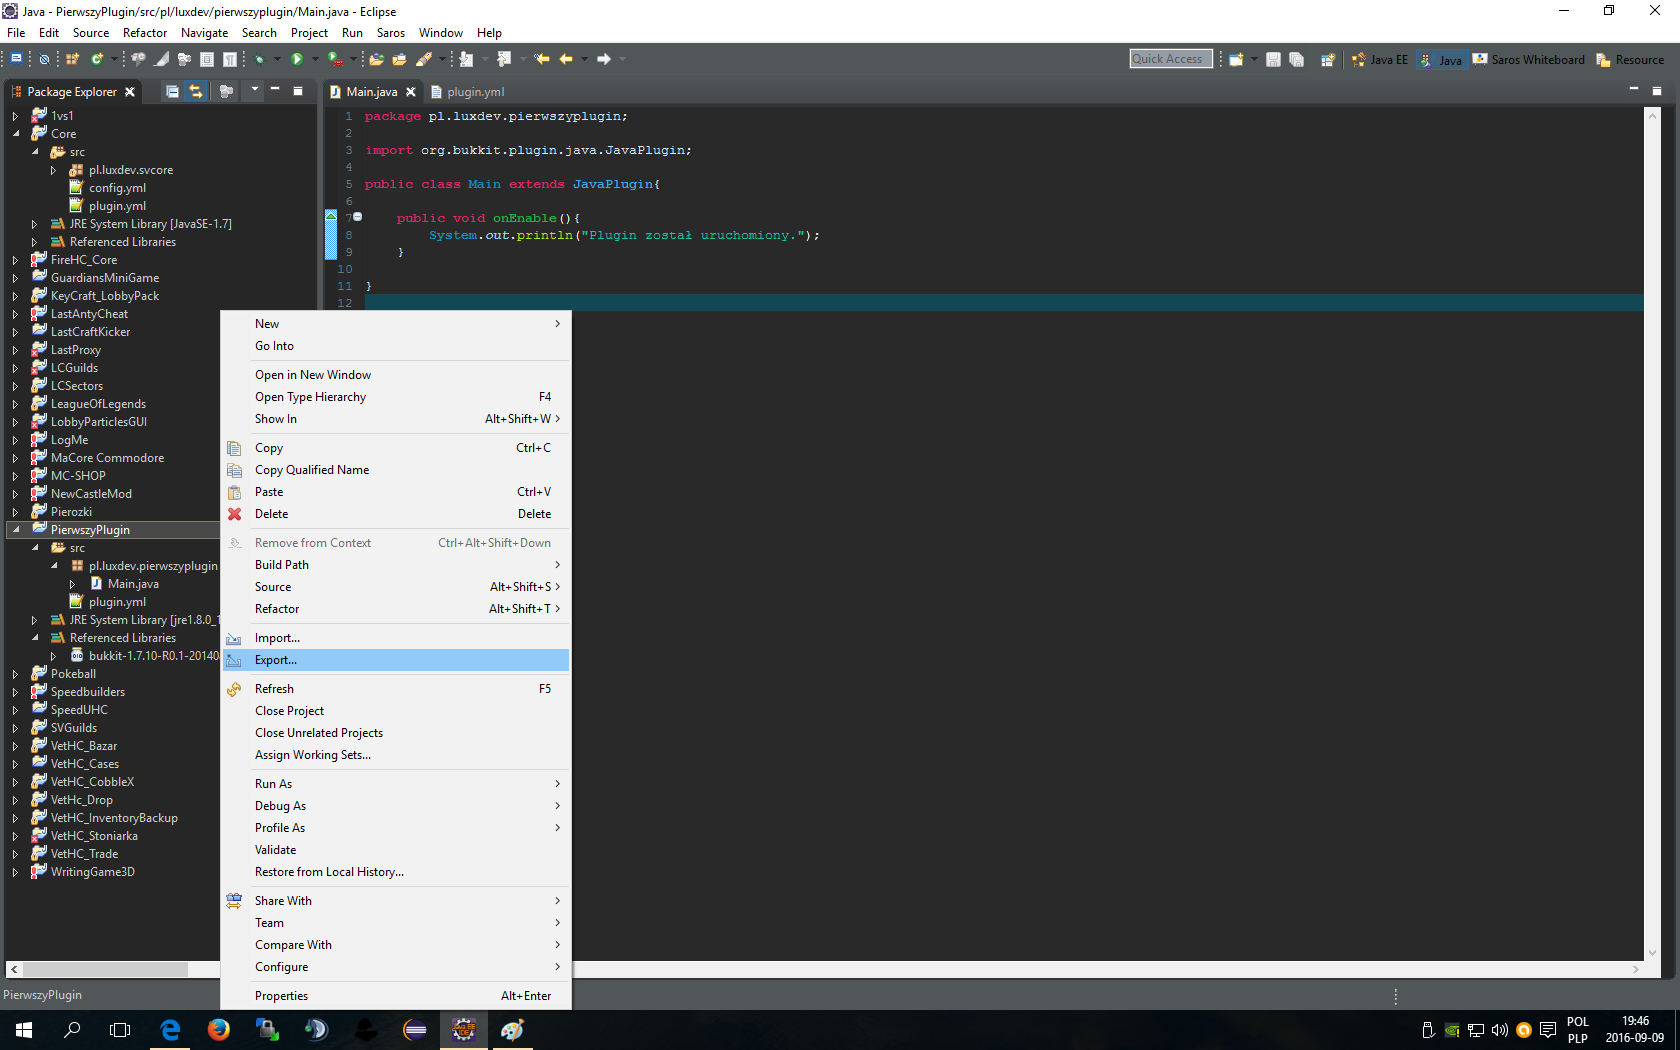Switch to the plugin.yml editor tab
The height and width of the screenshot is (1050, 1680).
(x=474, y=92)
